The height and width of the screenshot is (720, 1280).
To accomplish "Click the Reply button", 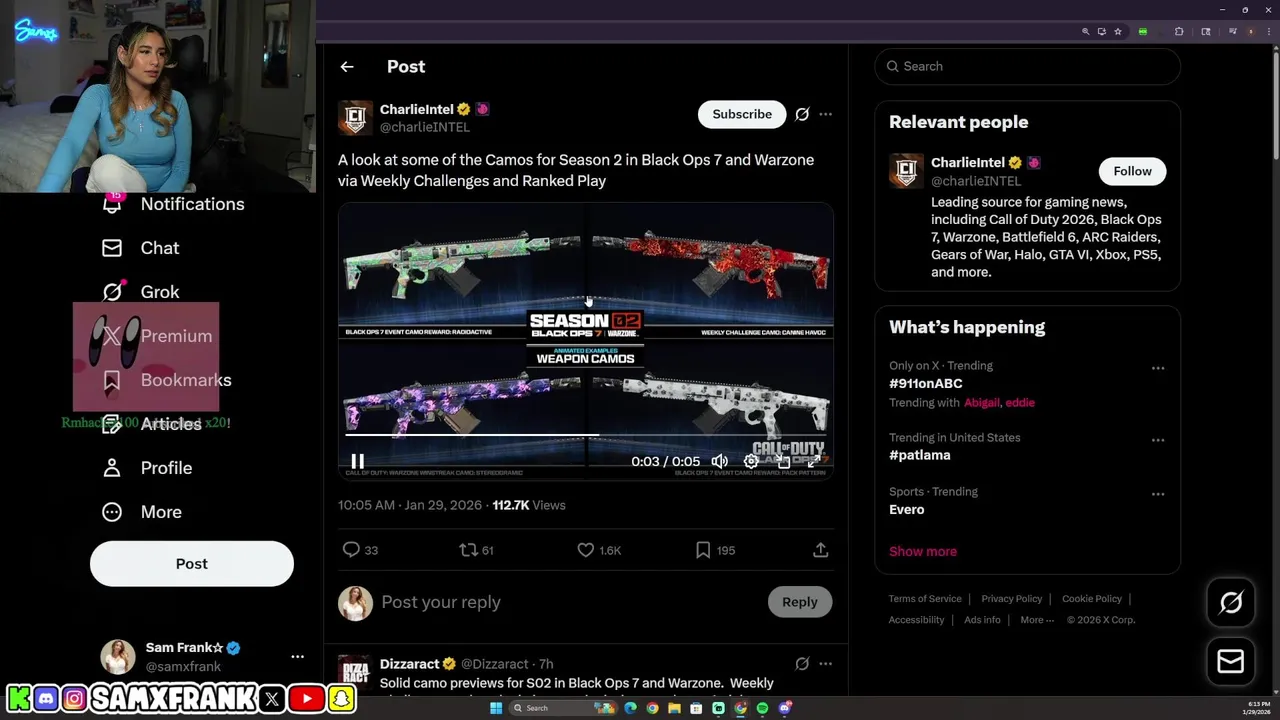I will click(x=800, y=602).
